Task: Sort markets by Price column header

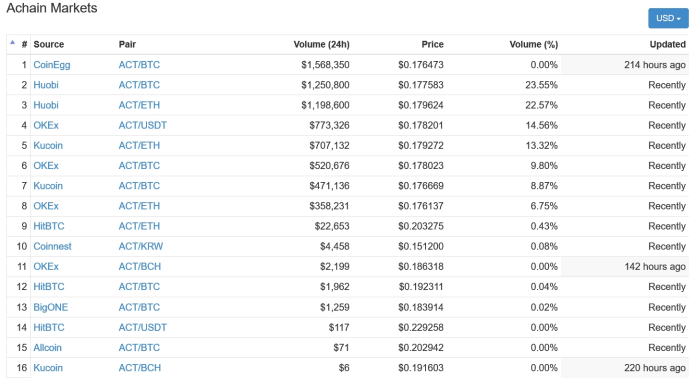Action: [432, 44]
